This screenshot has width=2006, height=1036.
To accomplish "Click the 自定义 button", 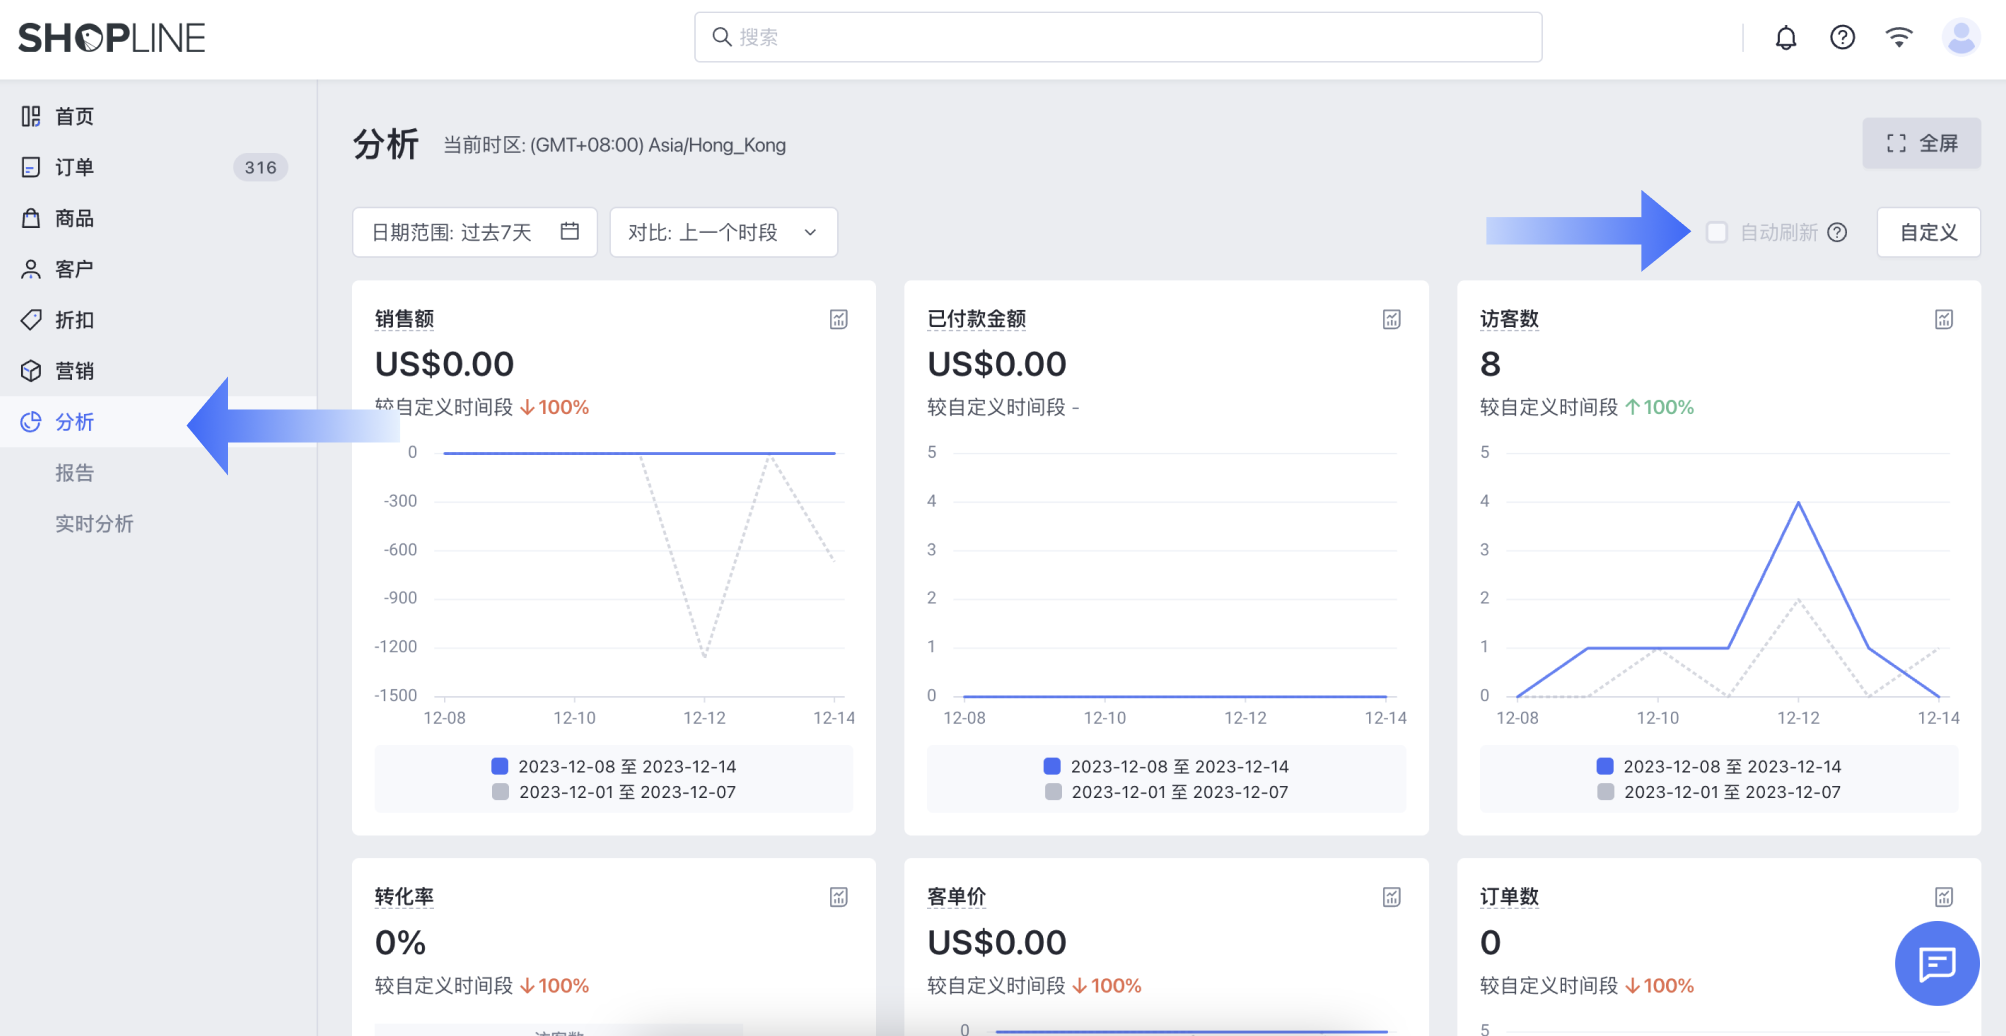I will pos(1928,231).
